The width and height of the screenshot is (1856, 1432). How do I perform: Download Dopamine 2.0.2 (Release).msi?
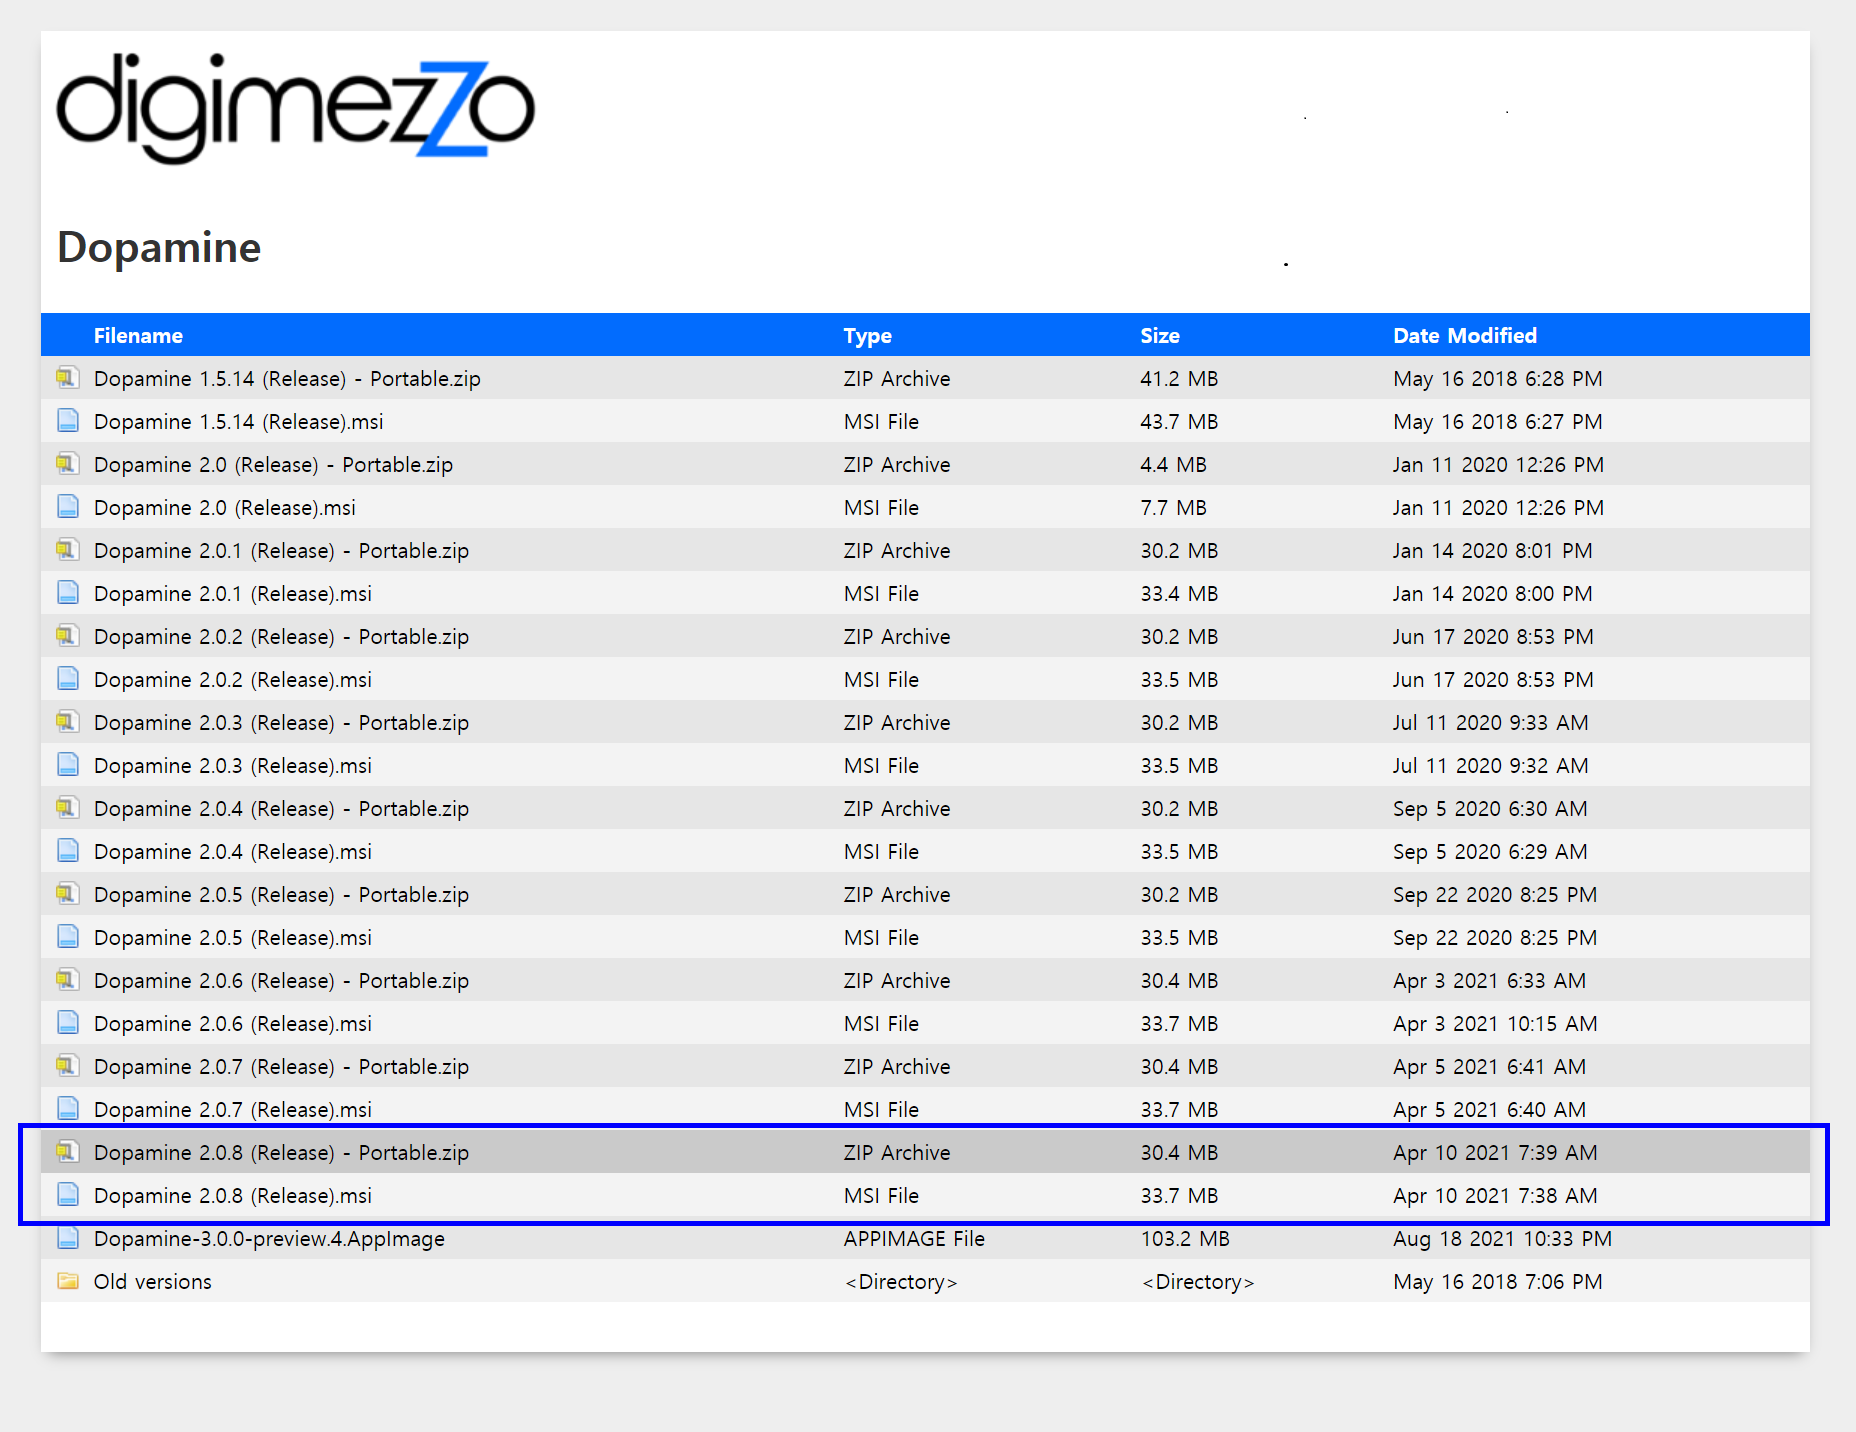pyautogui.click(x=232, y=680)
